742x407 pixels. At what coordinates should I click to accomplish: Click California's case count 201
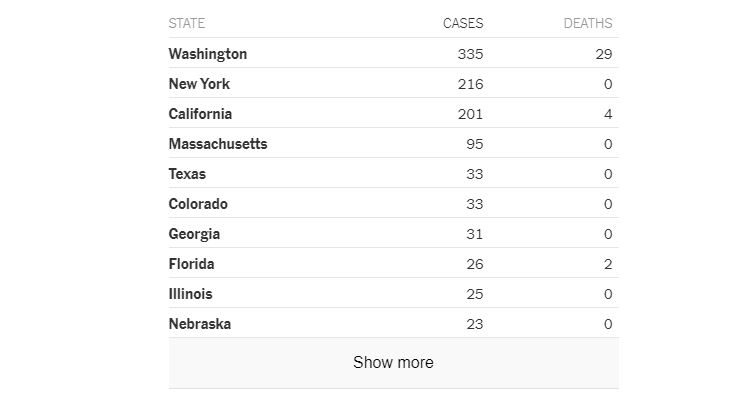(x=469, y=114)
